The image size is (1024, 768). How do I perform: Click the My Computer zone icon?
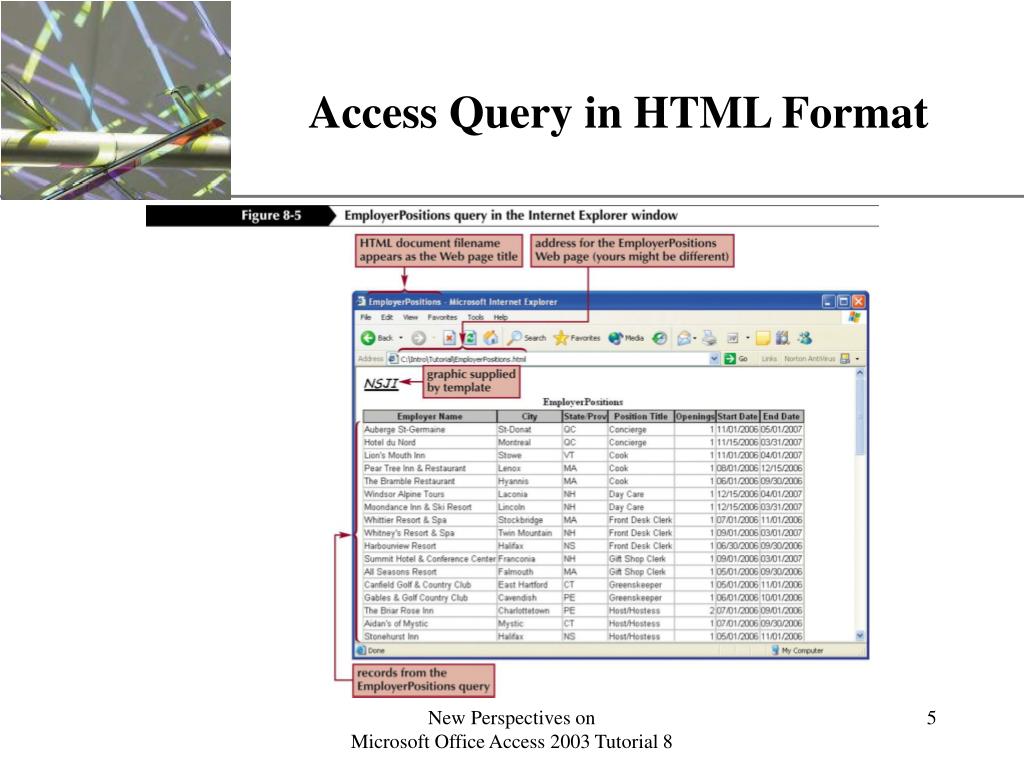click(x=775, y=650)
